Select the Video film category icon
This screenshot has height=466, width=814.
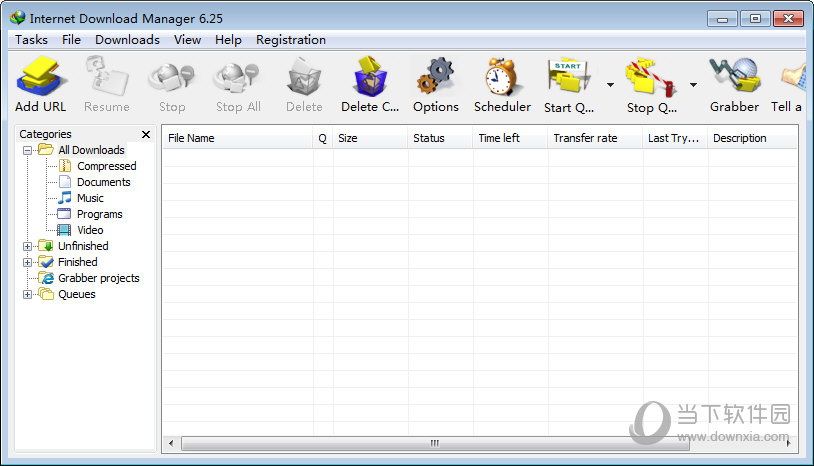tap(64, 230)
